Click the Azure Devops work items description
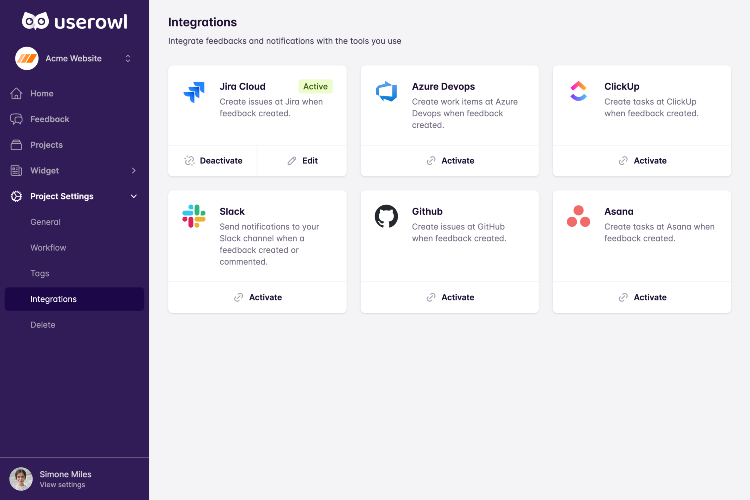This screenshot has height=500, width=750. [x=465, y=113]
